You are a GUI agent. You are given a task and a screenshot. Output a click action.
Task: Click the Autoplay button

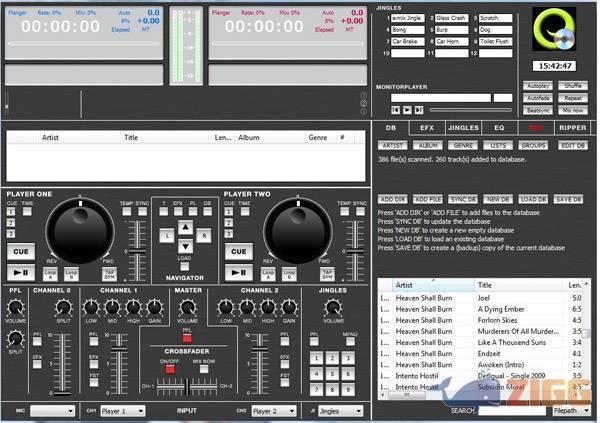tap(538, 87)
